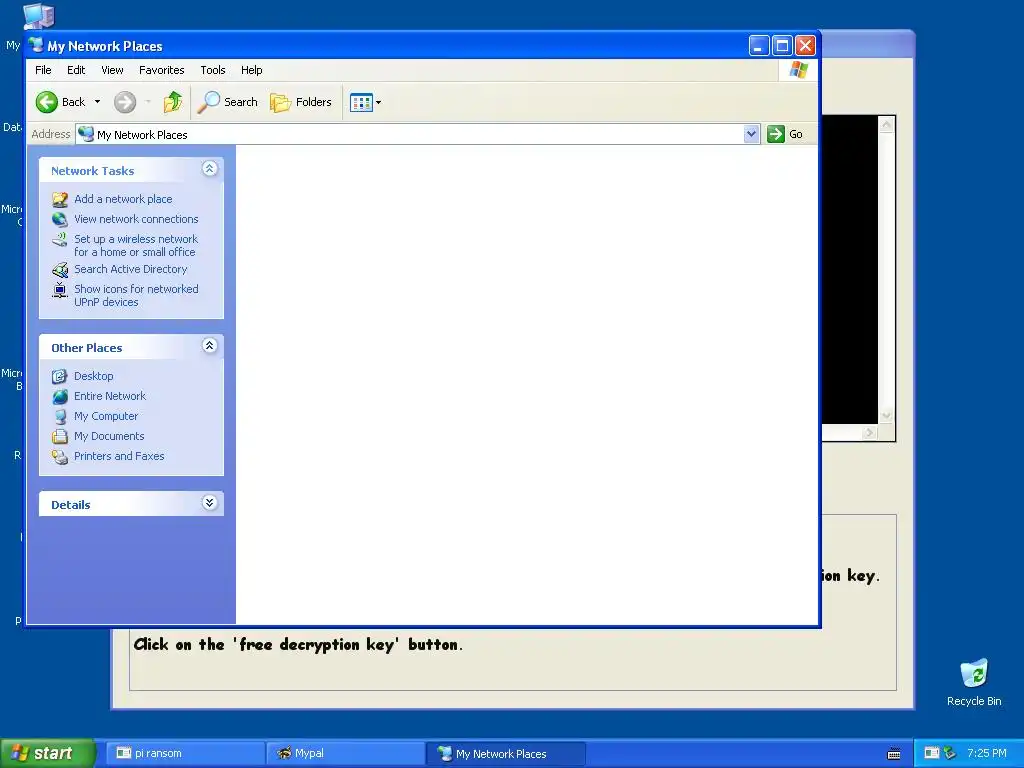Open My Computer from Other Places
The height and width of the screenshot is (768, 1024).
[106, 417]
